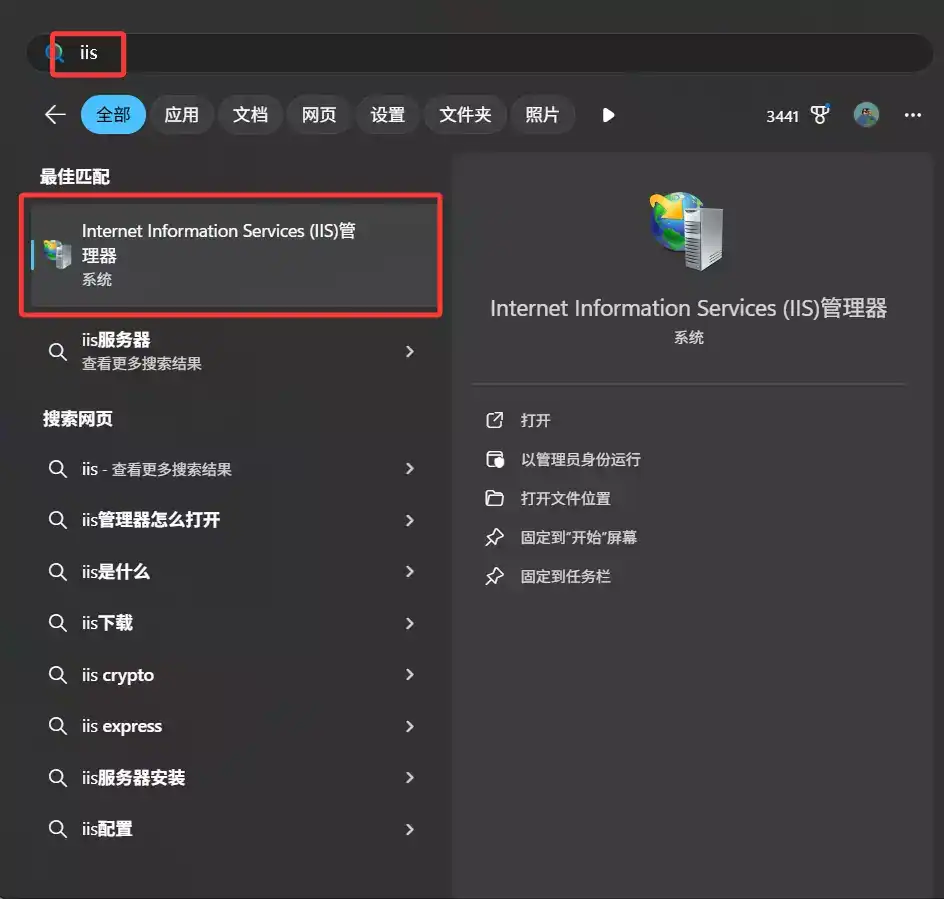Expand chevron for iis crypto
Viewport: 944px width, 899px height.
coord(410,674)
